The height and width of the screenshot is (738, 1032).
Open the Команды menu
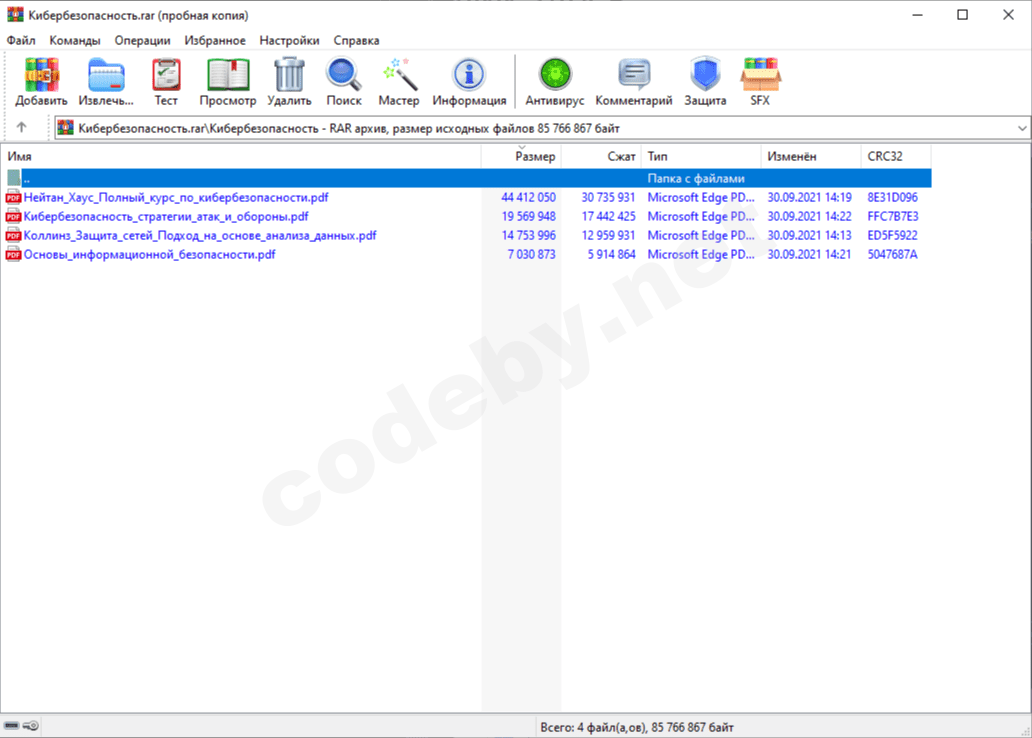[x=75, y=40]
